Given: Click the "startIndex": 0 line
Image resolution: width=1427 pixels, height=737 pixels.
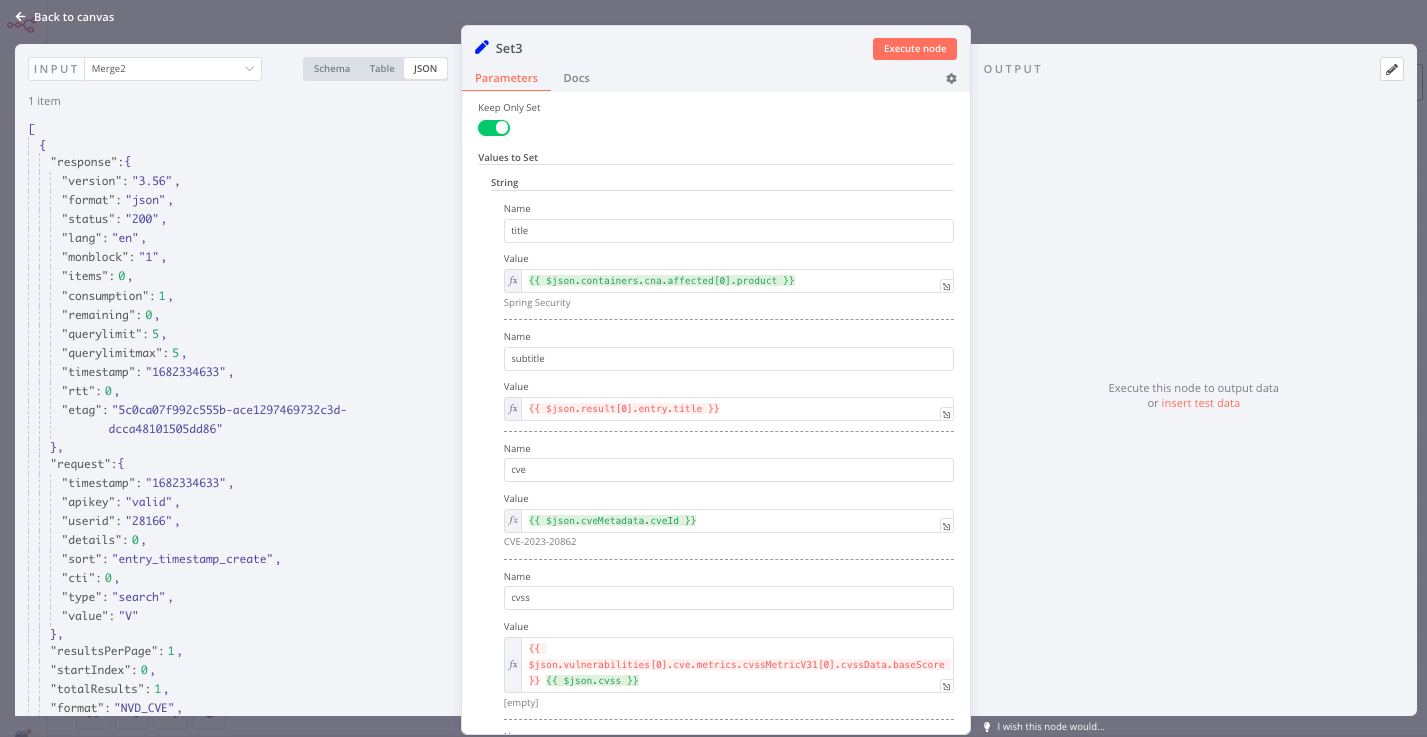Looking at the screenshot, I should [x=103, y=670].
